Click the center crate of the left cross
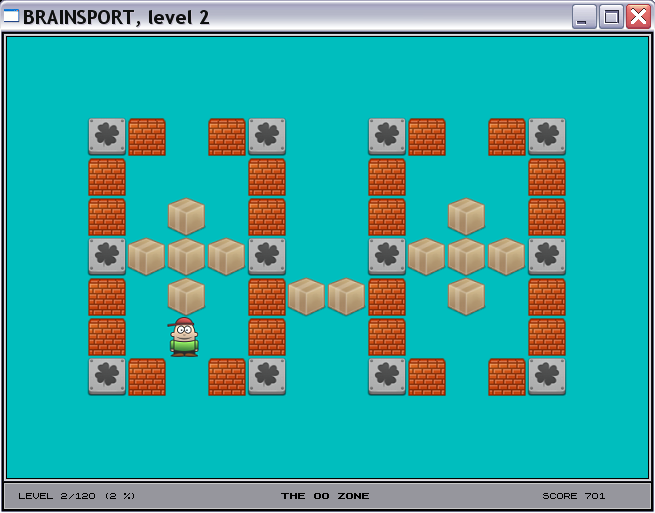Viewport: 655px width, 513px height. click(186, 256)
